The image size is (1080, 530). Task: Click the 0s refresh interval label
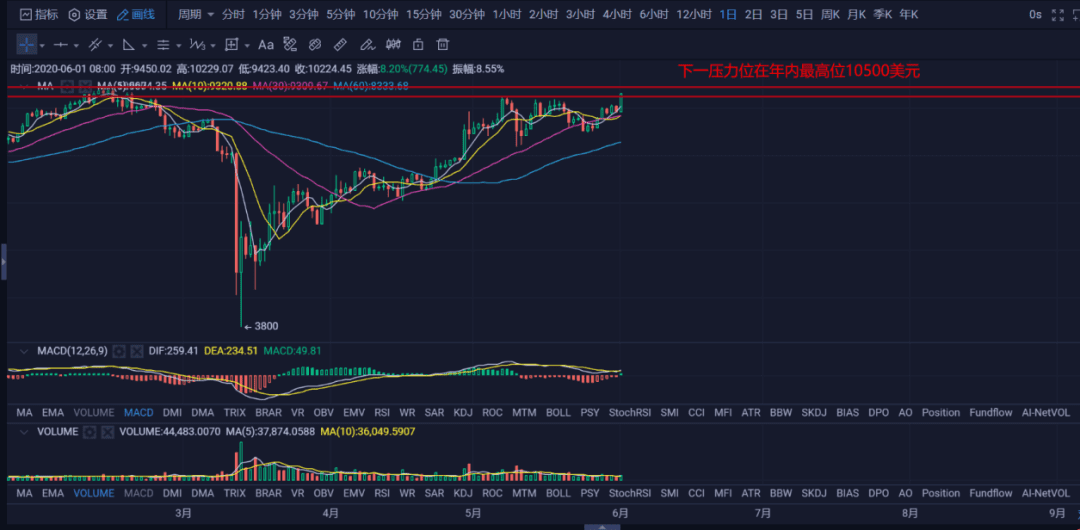[x=1035, y=14]
